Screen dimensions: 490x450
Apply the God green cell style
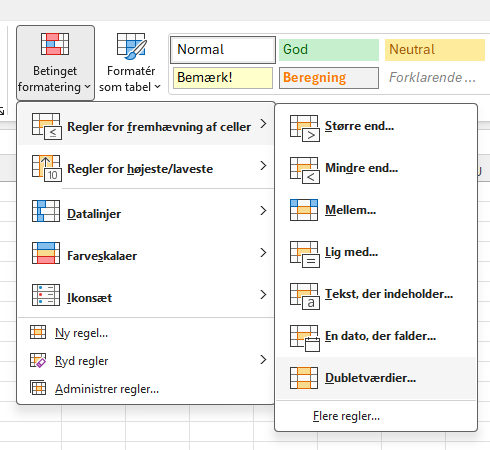329,50
